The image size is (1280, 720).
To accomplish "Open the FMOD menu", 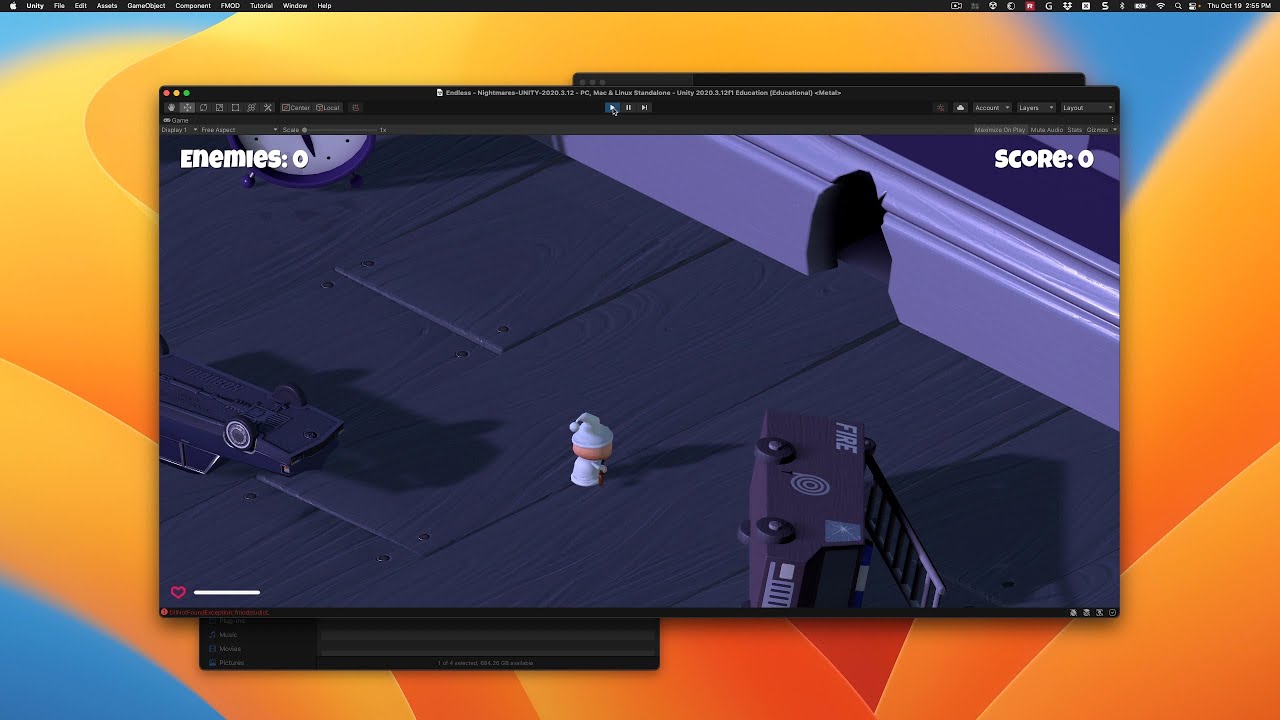I will 230,6.
